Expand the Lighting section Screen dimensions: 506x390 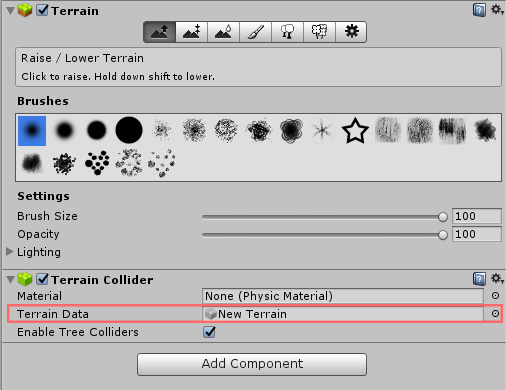[10, 252]
